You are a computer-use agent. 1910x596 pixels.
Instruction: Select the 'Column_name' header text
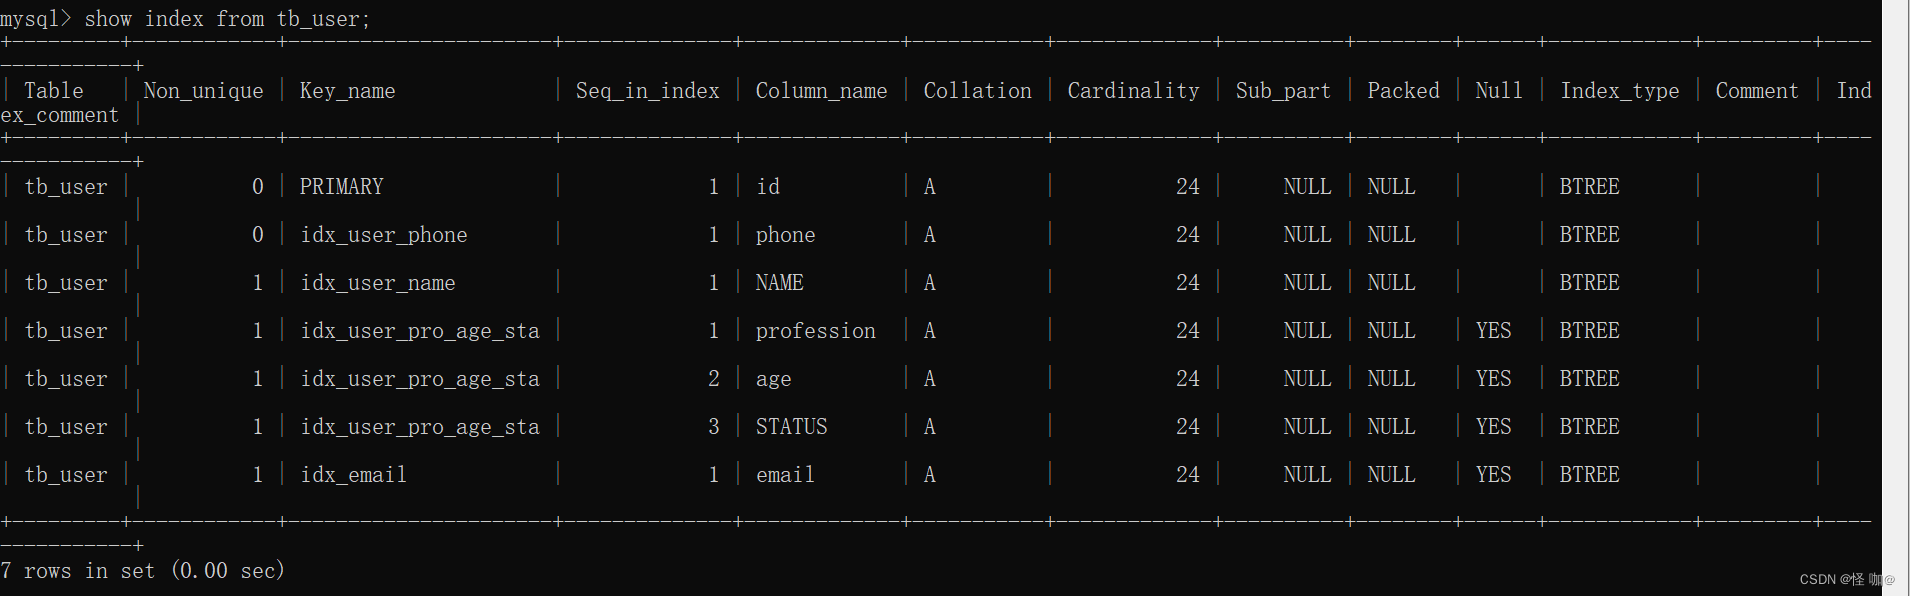click(821, 91)
